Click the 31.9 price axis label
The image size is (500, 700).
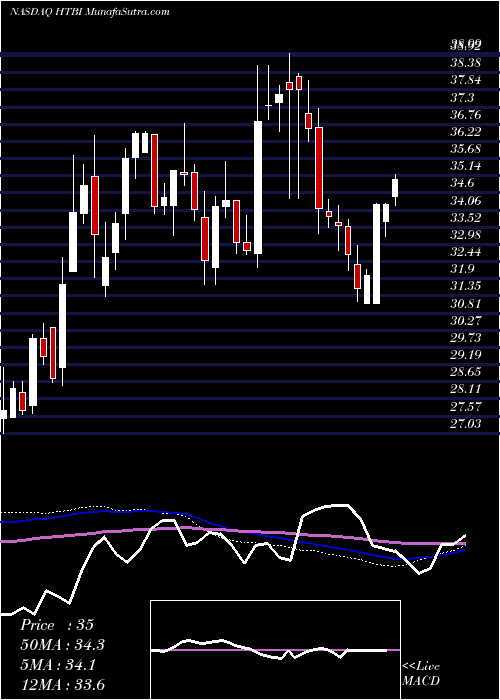463,269
